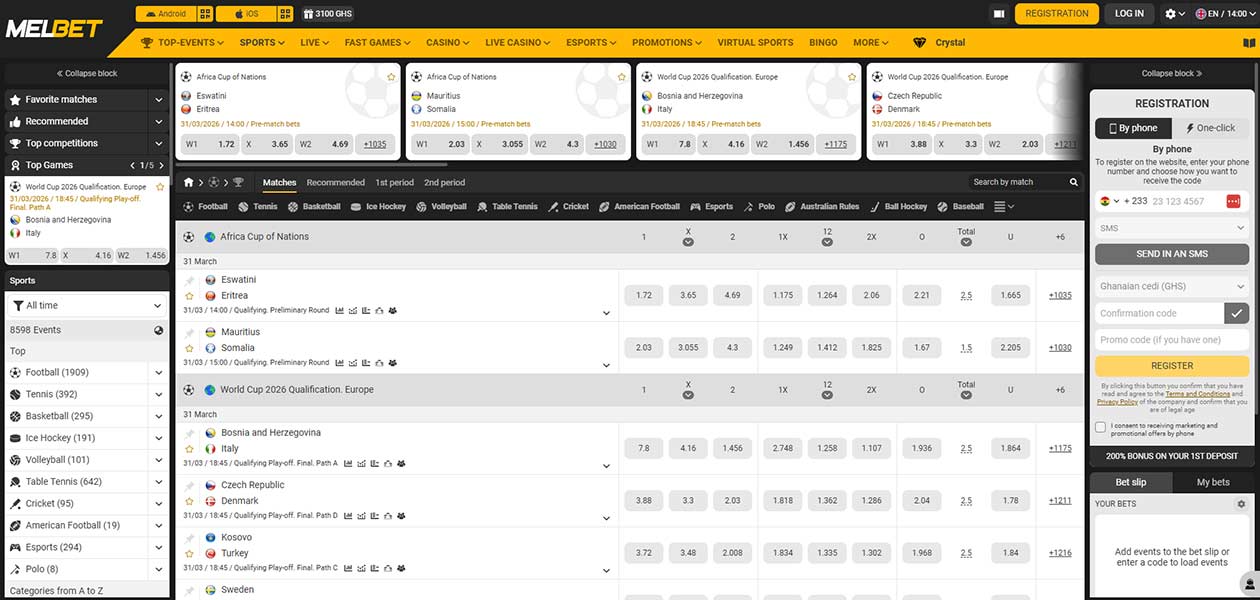Open the Terms and Conditions link
Image resolution: width=1260 pixels, height=600 pixels.
[1196, 394]
